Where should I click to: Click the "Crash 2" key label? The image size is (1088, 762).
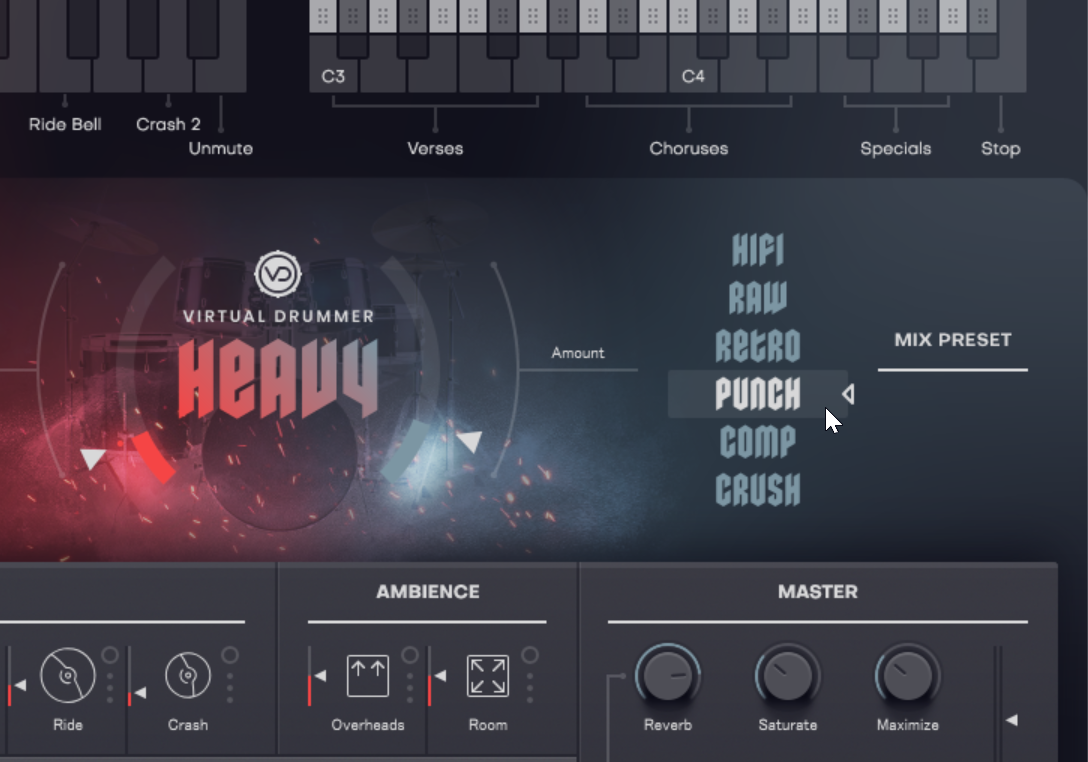(168, 124)
